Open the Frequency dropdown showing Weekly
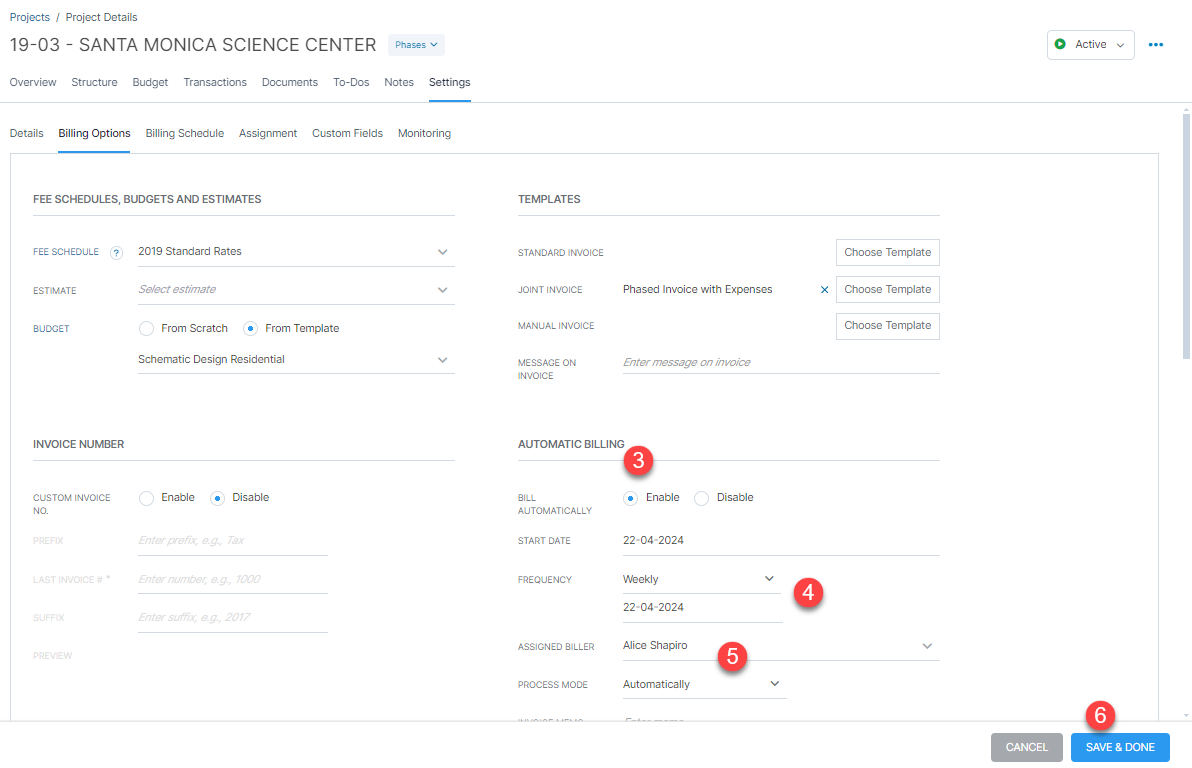 click(700, 578)
